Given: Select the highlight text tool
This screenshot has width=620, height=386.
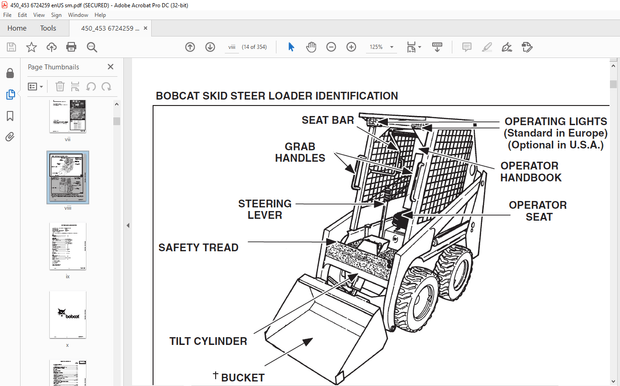Looking at the screenshot, I should (487, 47).
